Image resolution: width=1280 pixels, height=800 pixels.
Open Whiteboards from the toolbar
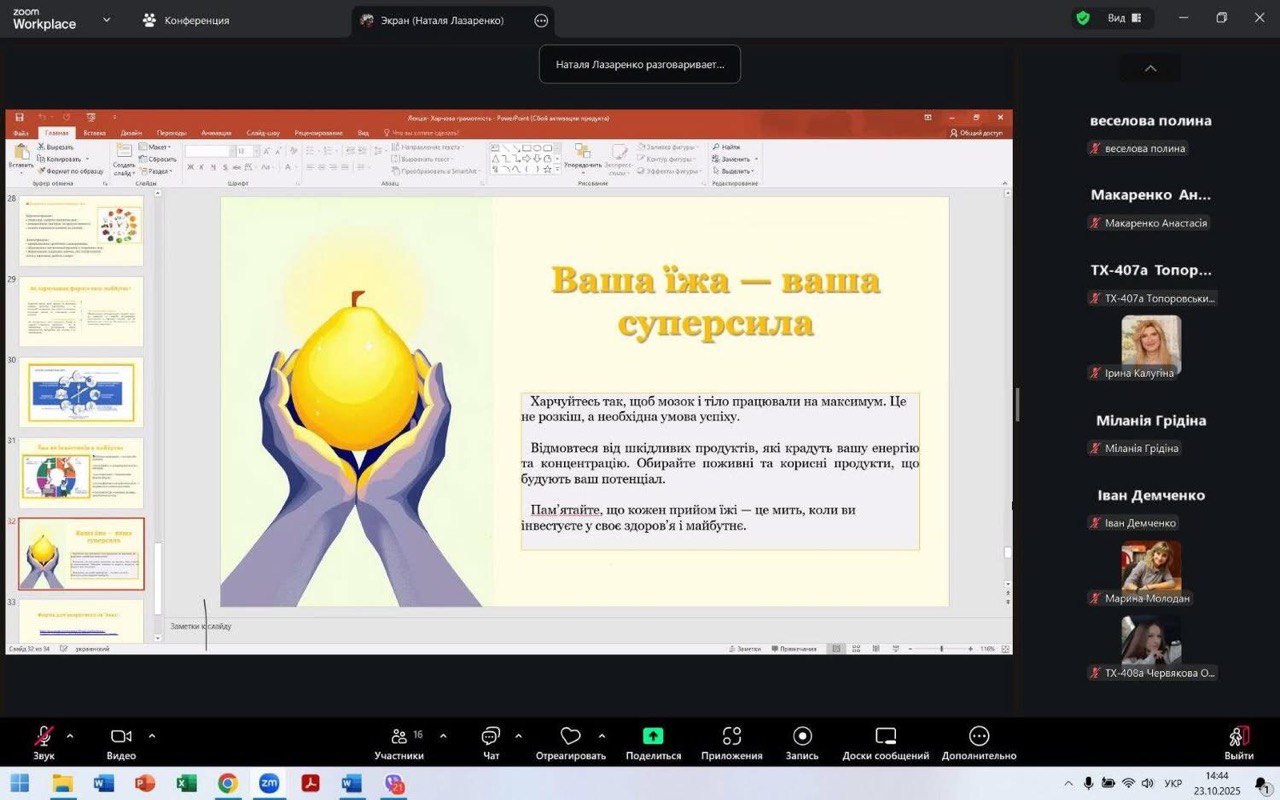coord(885,743)
